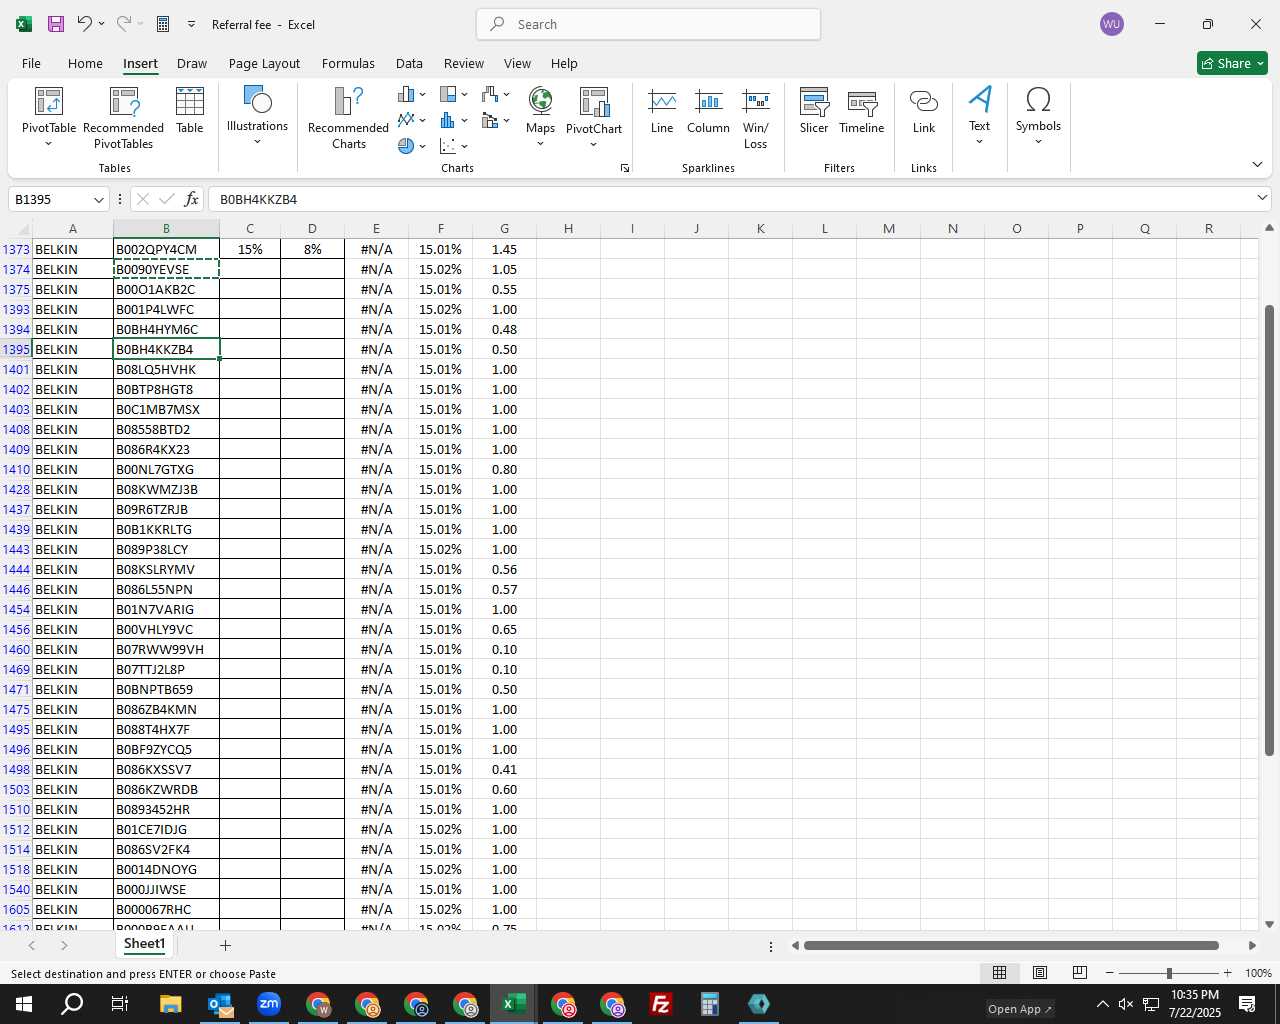Insert a PivotTable

click(x=49, y=118)
